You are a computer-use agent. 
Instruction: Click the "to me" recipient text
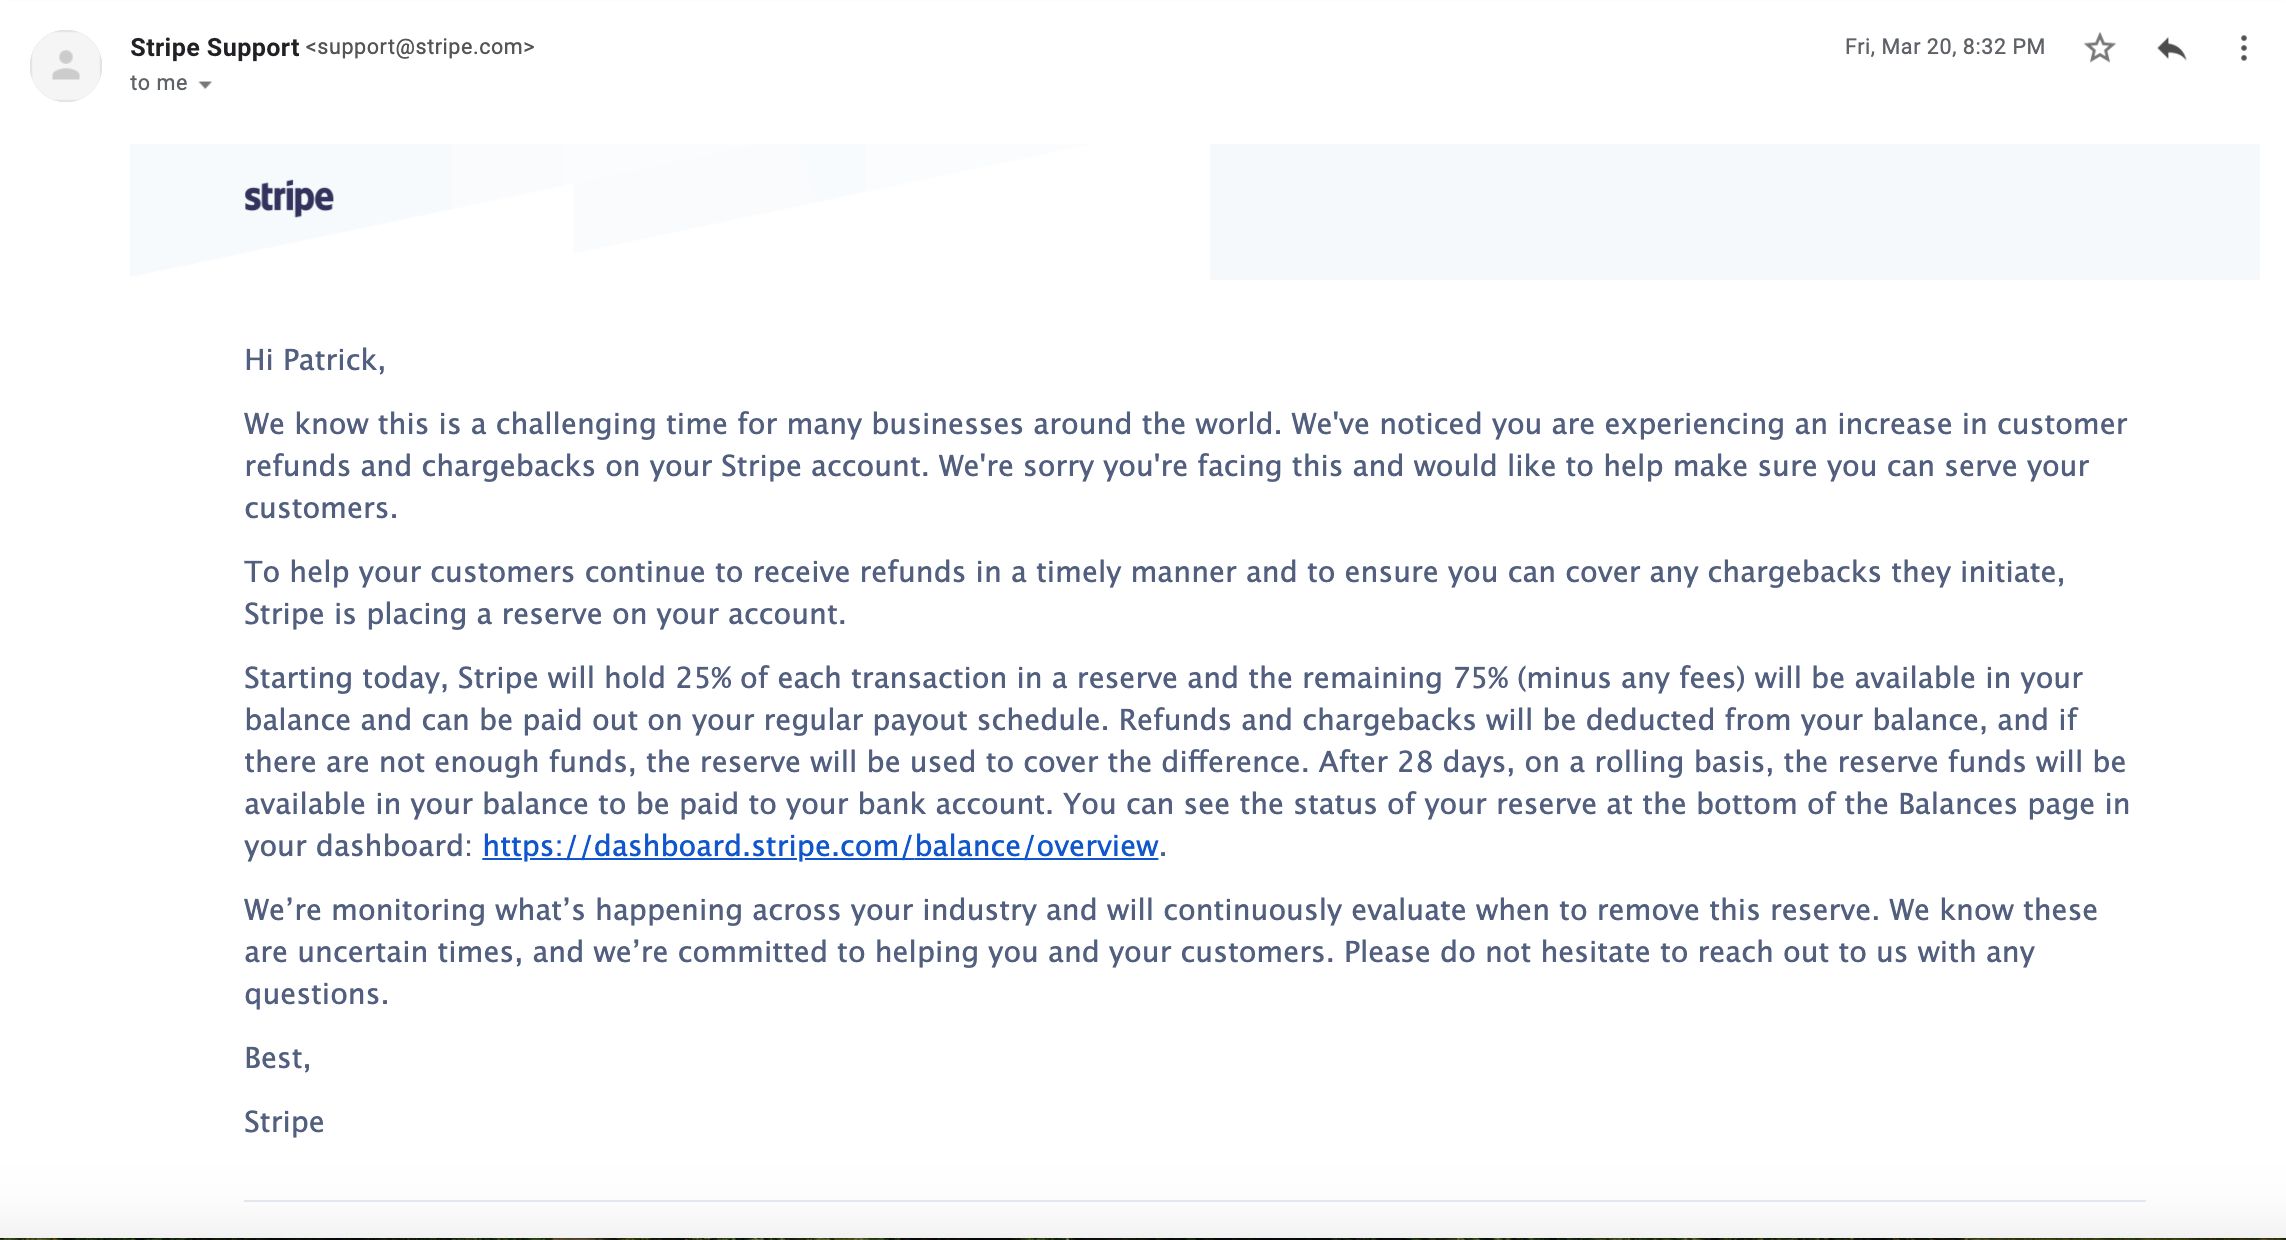tap(158, 83)
